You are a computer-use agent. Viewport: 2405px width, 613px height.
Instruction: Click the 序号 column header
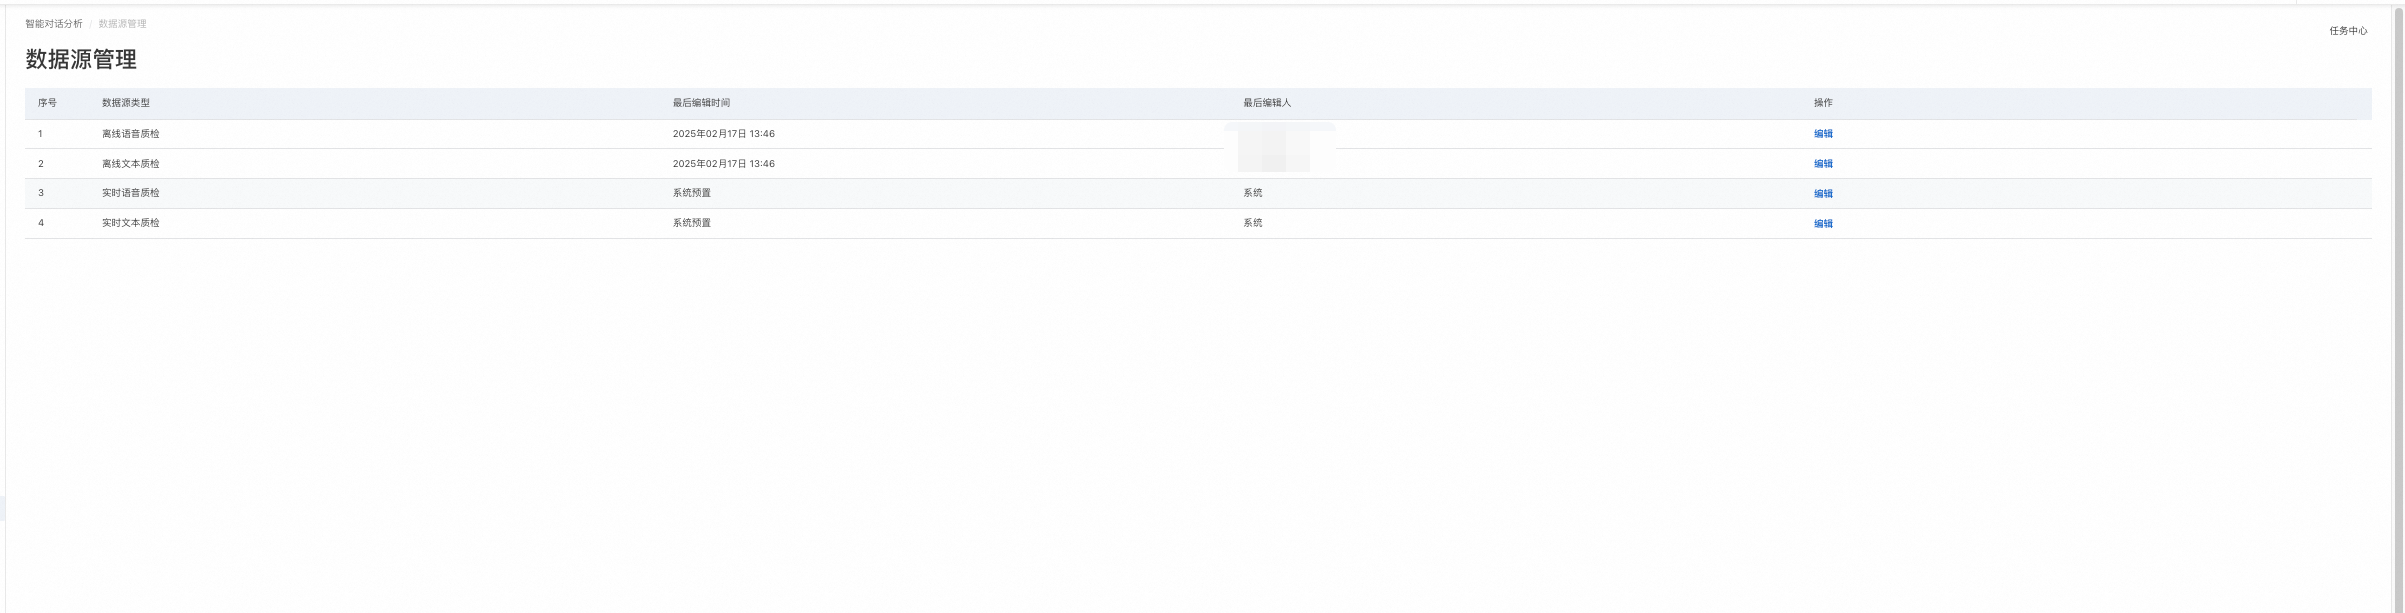(x=47, y=103)
